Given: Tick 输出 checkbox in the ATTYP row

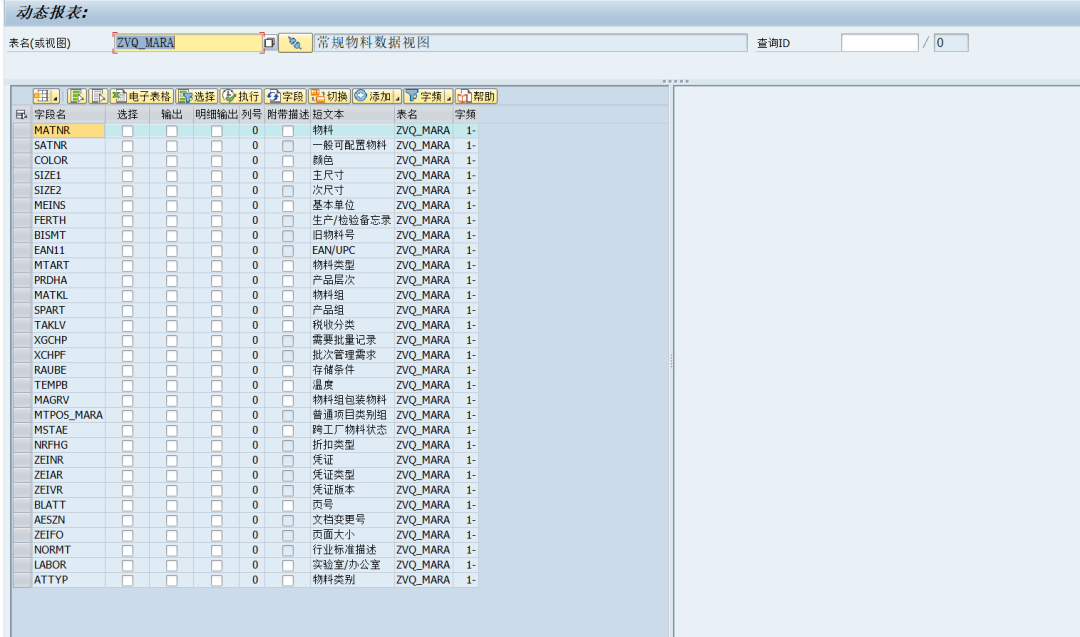Looking at the screenshot, I should tap(172, 581).
